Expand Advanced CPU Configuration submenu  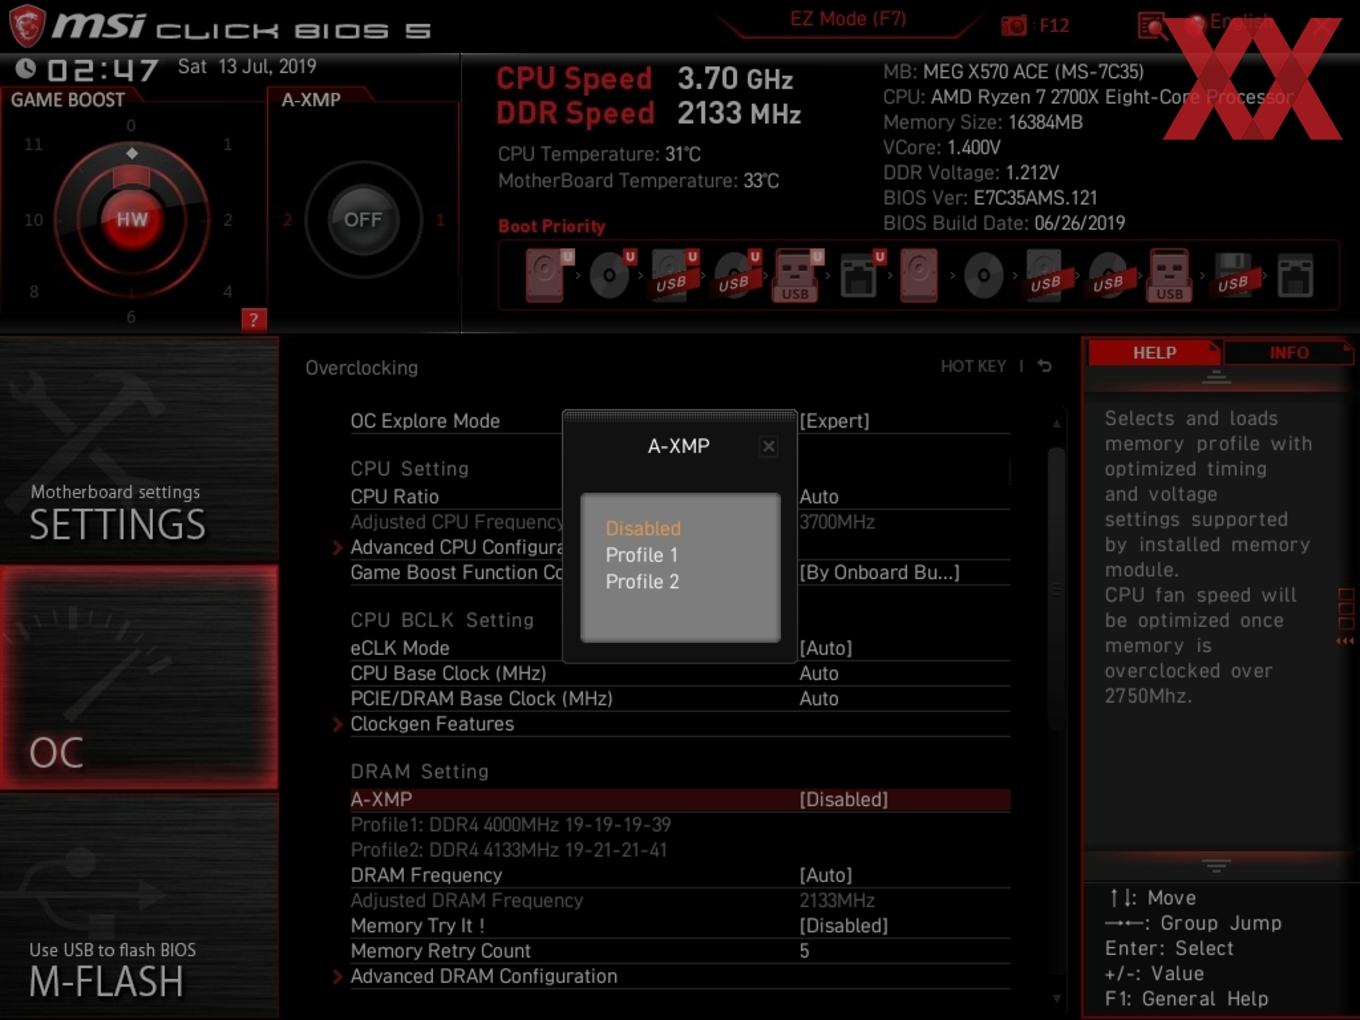point(457,547)
